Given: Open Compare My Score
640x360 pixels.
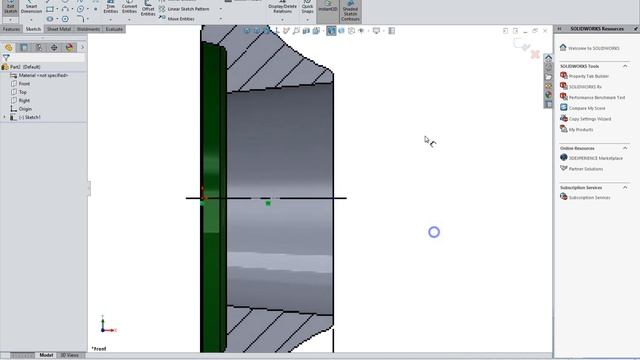Looking at the screenshot, I should [583, 108].
